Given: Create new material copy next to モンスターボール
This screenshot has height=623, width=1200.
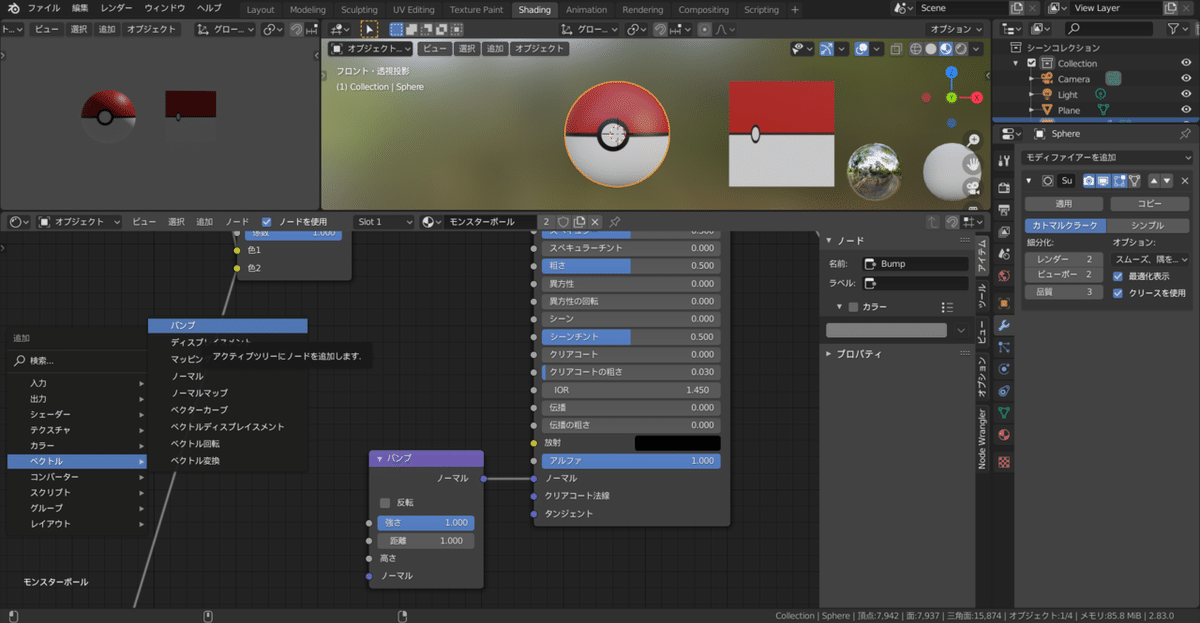Looking at the screenshot, I should 579,221.
